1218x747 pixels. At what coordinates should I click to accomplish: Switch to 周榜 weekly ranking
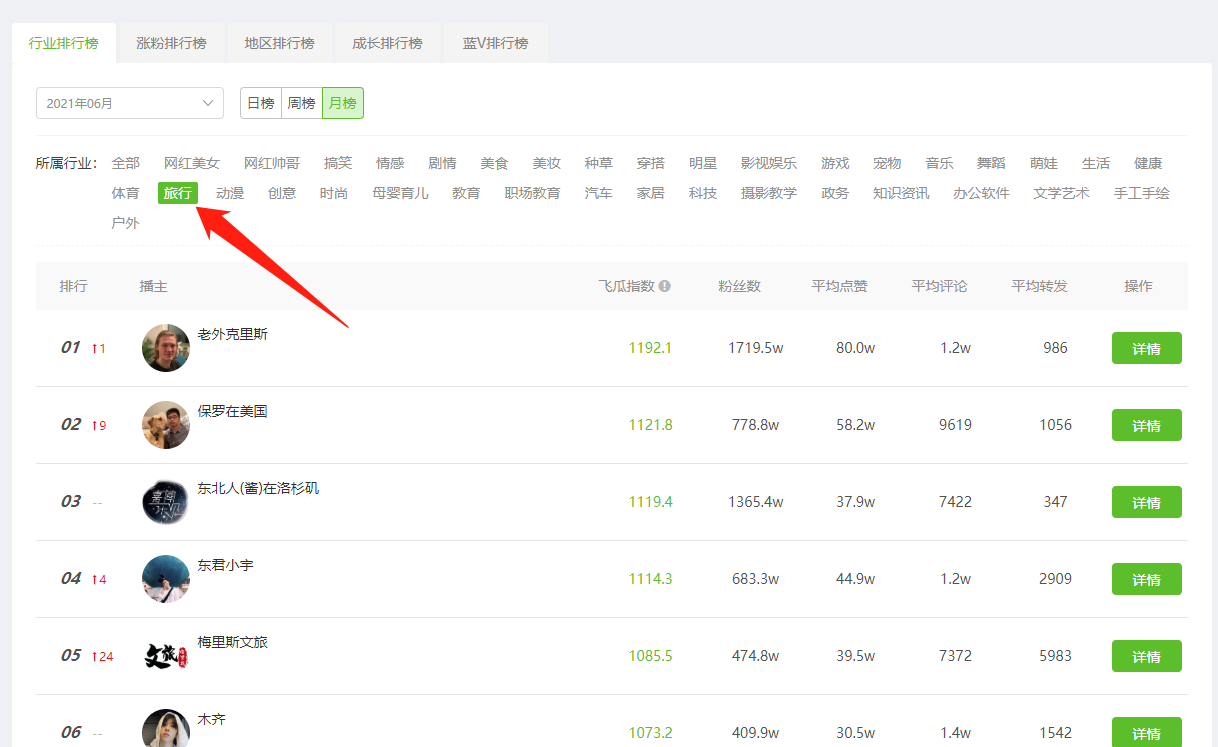(301, 103)
